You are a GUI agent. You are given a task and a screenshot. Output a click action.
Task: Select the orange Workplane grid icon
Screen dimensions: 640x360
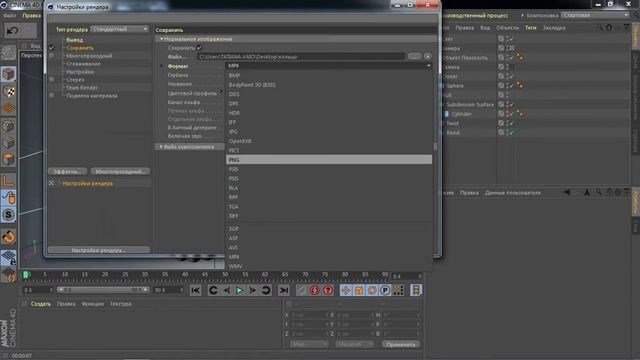8,109
